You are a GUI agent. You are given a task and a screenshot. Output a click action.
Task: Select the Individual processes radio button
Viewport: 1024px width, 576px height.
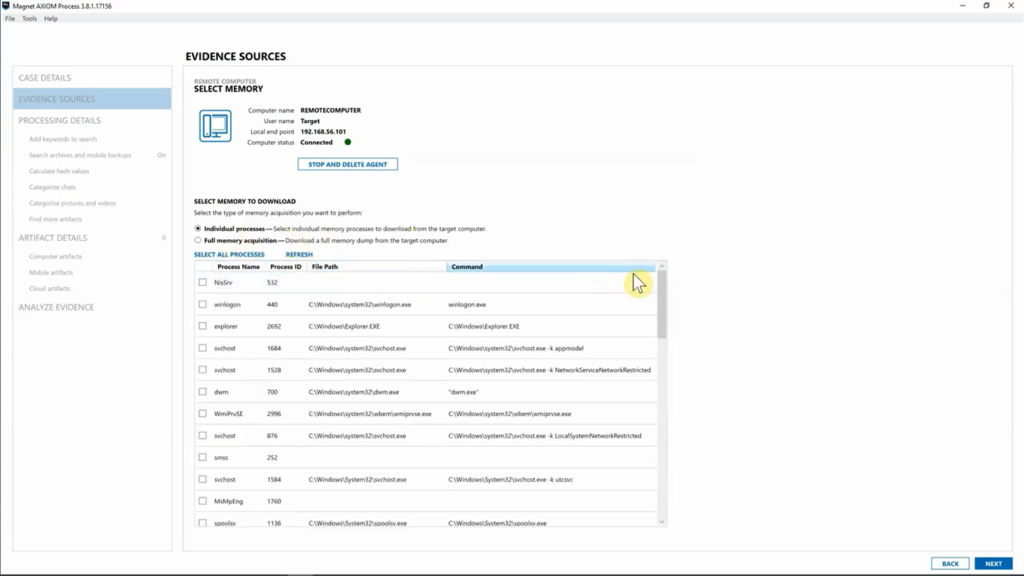(198, 229)
